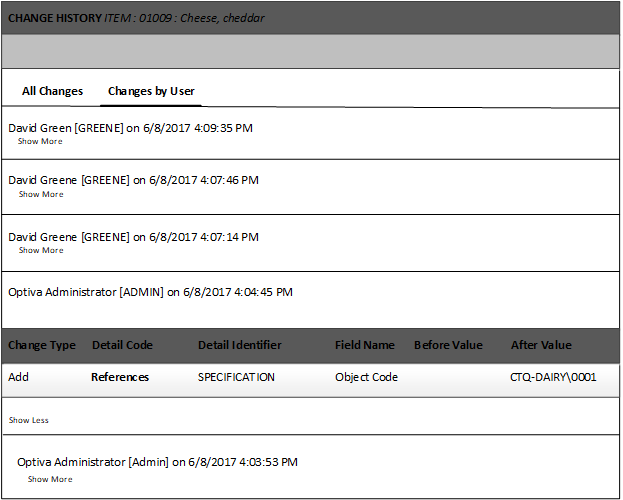The height and width of the screenshot is (500, 623).
Task: Expand Show More for the 4:03:53 PM change
Action: (x=50, y=480)
